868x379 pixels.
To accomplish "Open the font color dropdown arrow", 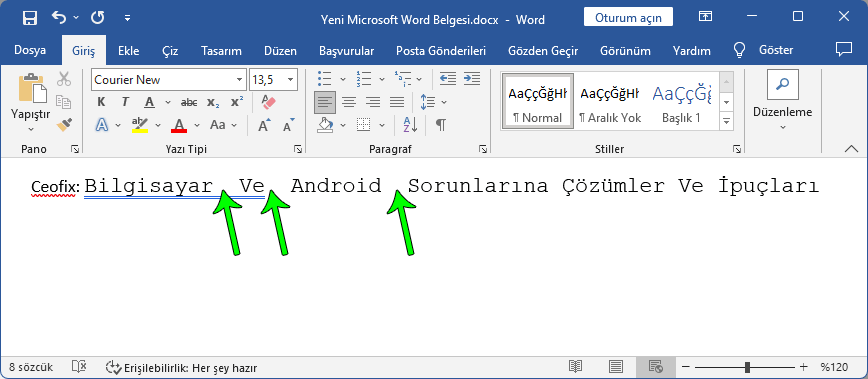I will coord(197,125).
